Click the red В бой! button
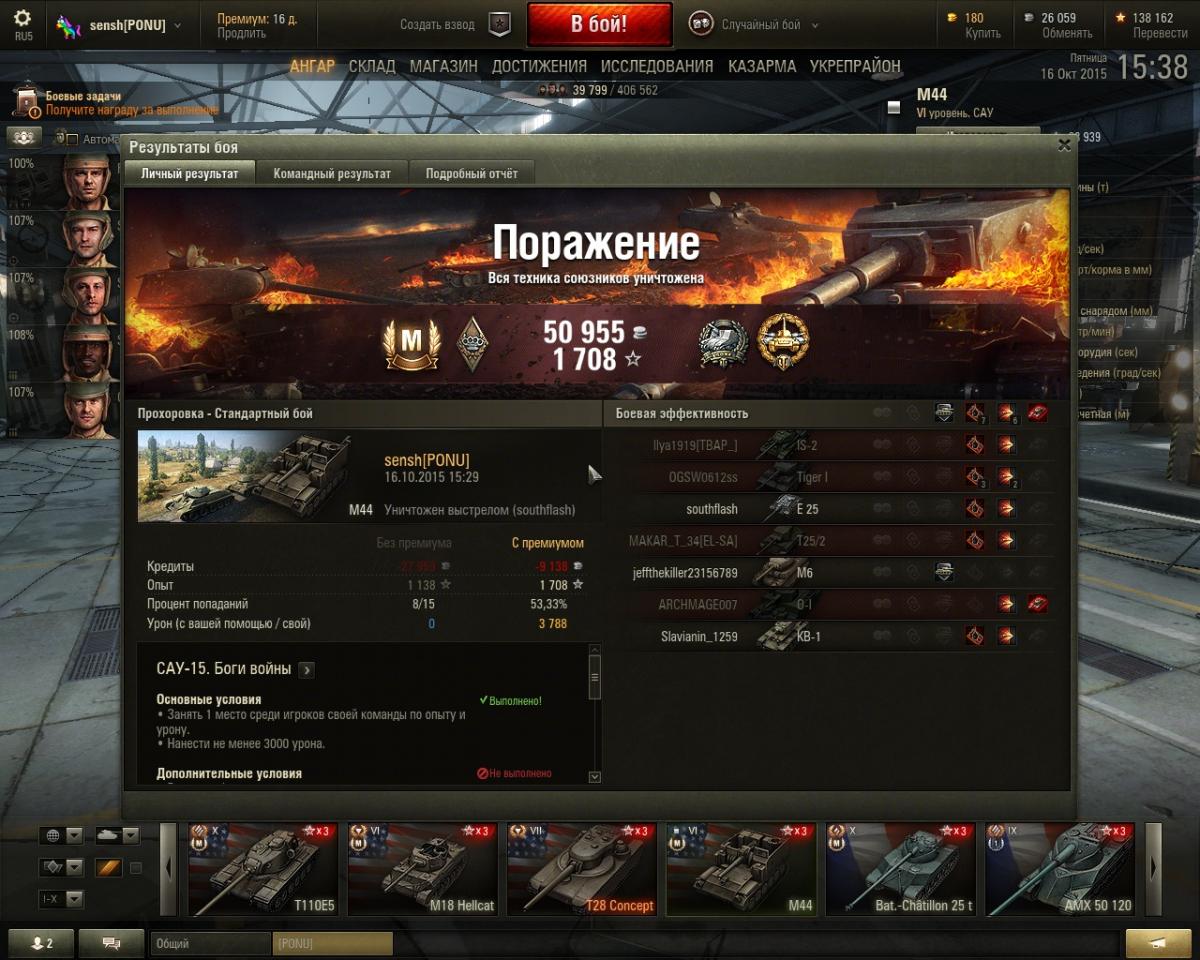 point(599,25)
